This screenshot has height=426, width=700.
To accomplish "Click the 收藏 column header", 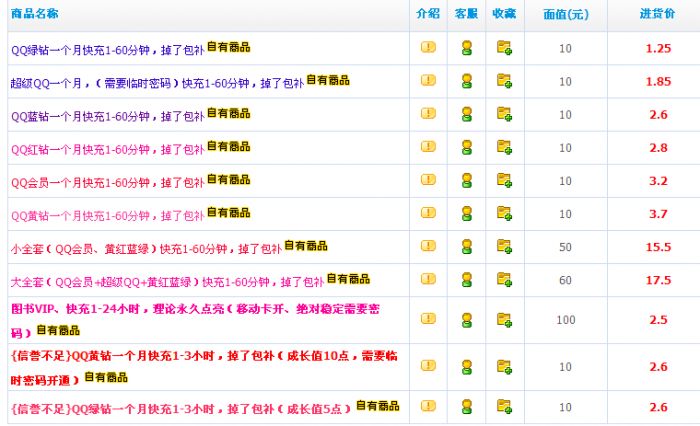I will (x=504, y=13).
